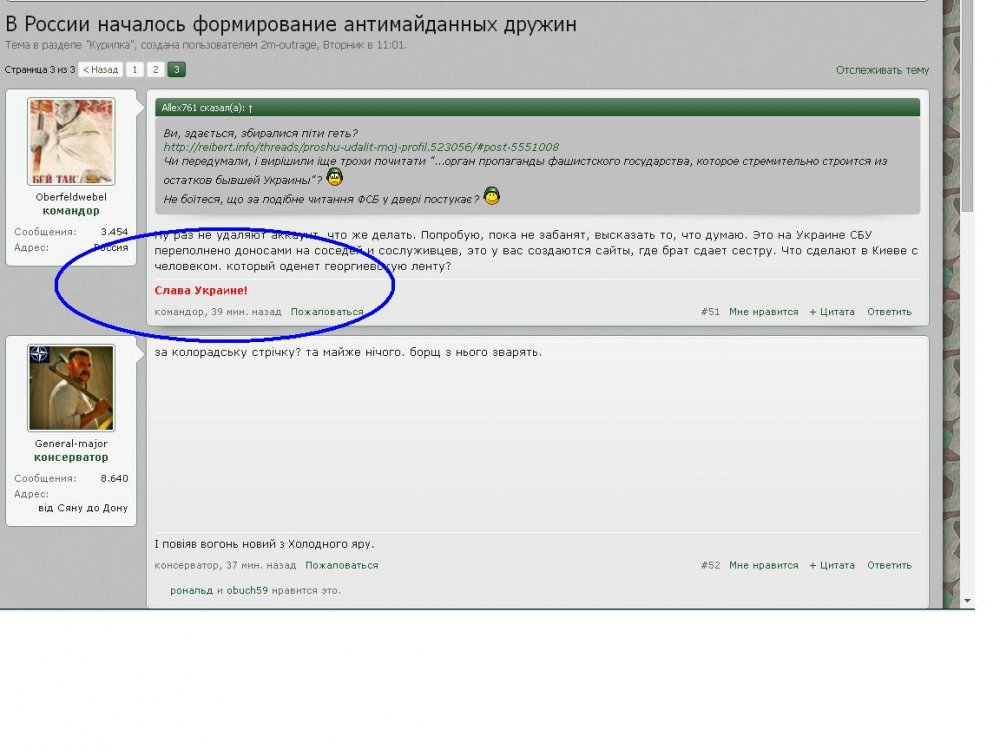This screenshot has height=750, width=1000.
Task: Open page 2 of the thread
Action: [x=156, y=70]
